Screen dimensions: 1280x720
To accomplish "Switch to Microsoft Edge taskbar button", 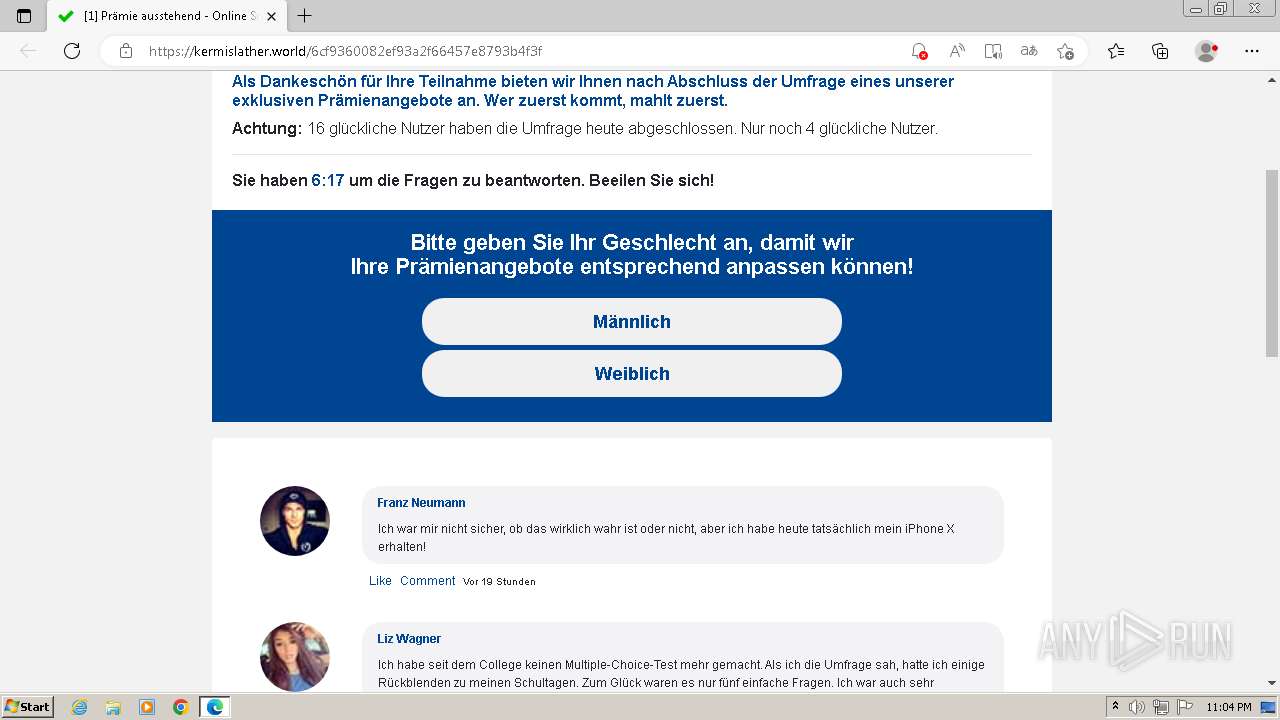I will [215, 707].
